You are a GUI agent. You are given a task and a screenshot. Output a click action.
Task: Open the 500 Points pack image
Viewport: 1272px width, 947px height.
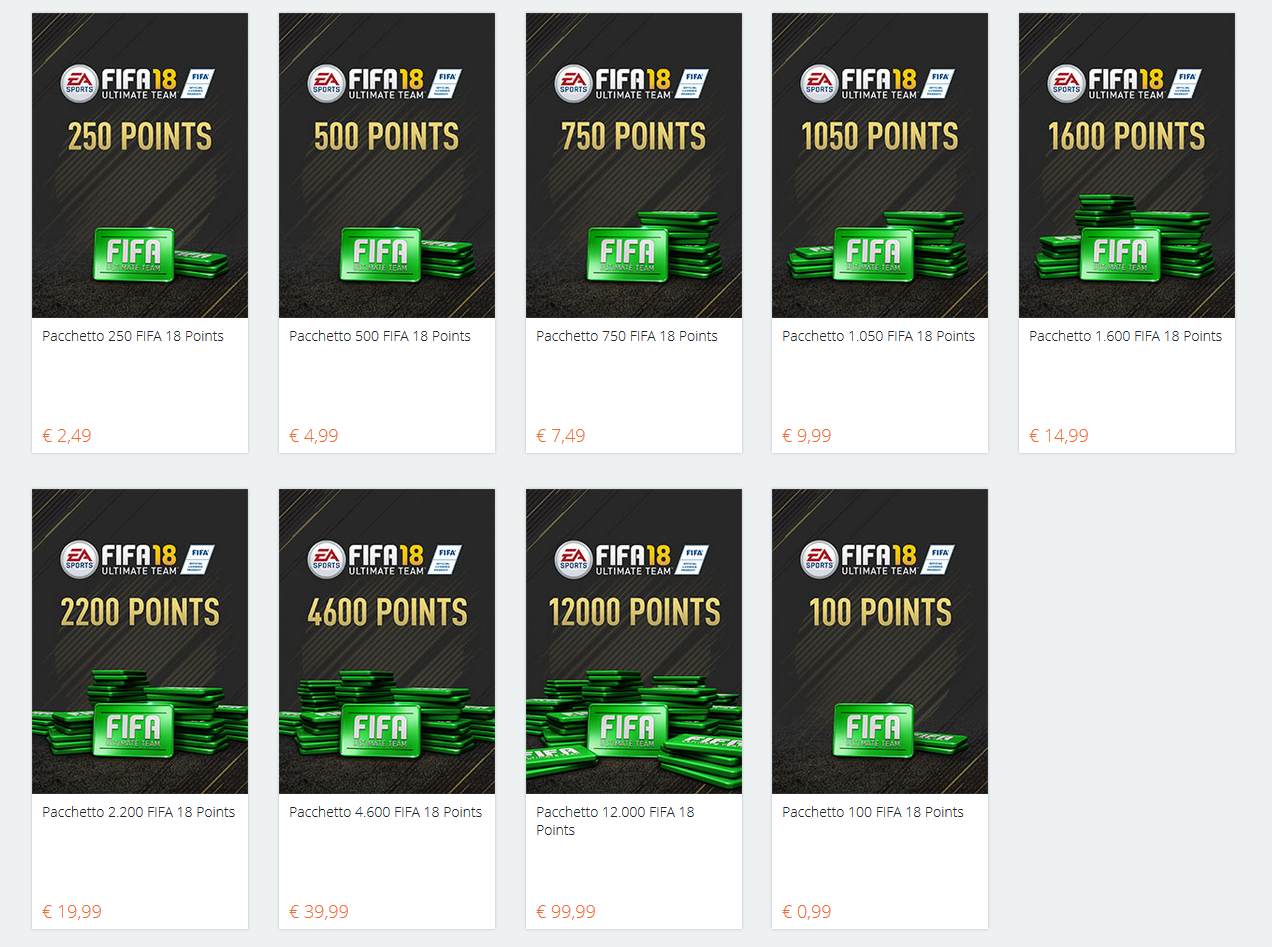point(387,165)
